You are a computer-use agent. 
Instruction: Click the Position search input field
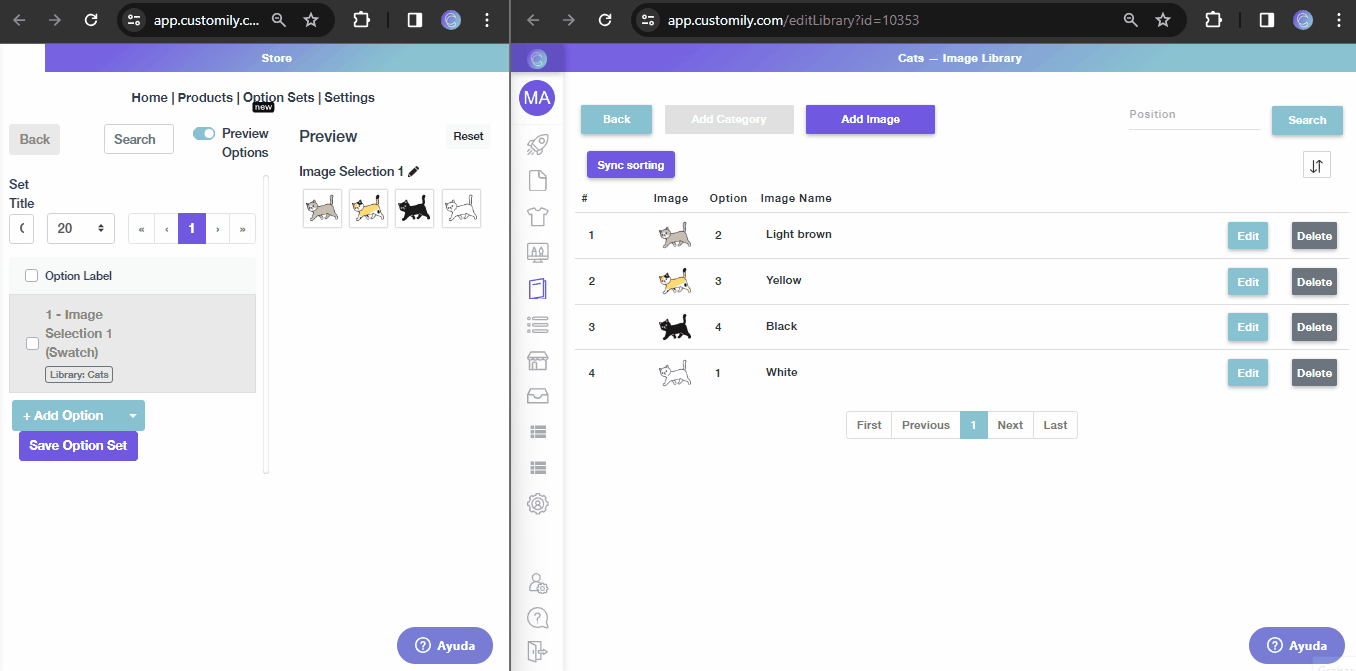[1194, 115]
